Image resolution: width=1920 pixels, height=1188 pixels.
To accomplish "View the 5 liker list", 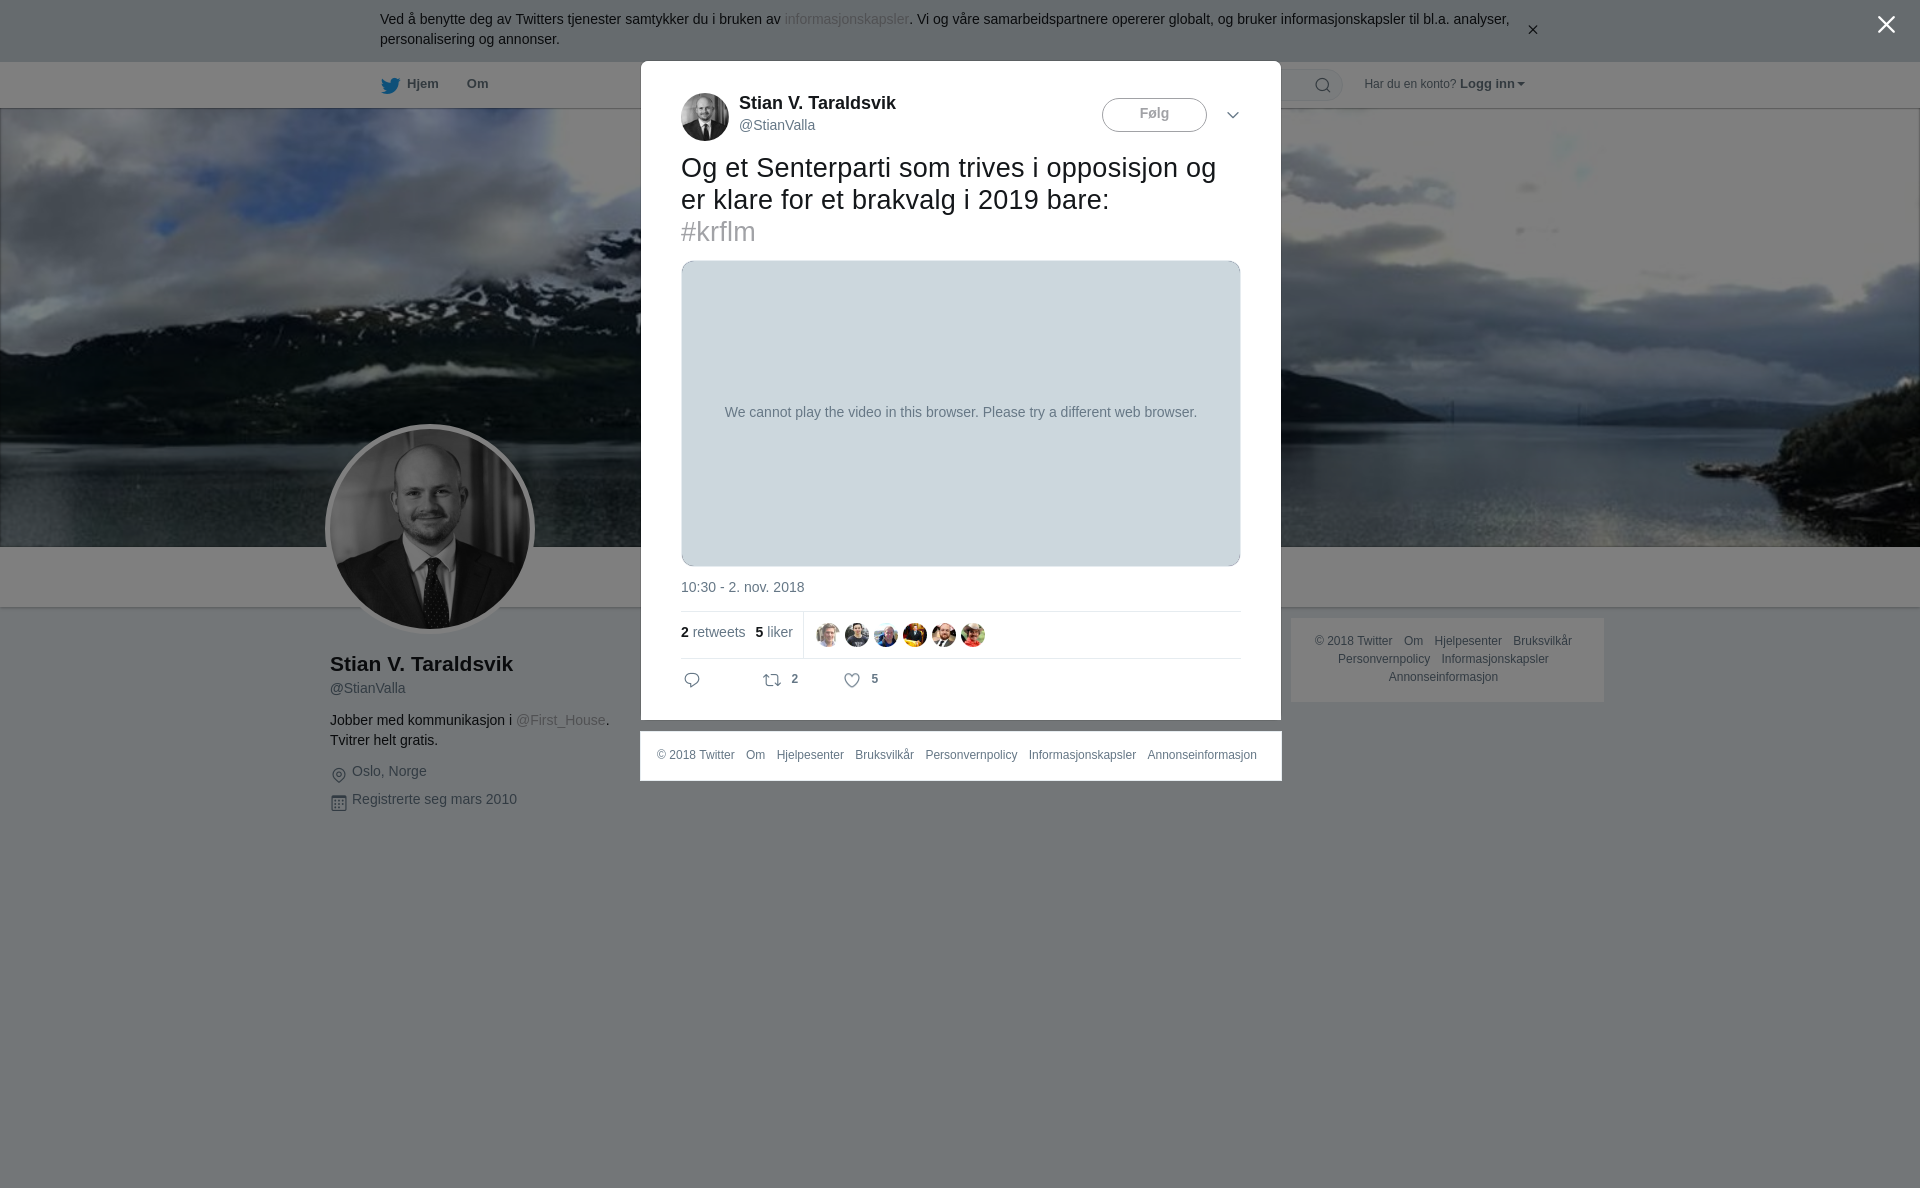I will tap(774, 632).
